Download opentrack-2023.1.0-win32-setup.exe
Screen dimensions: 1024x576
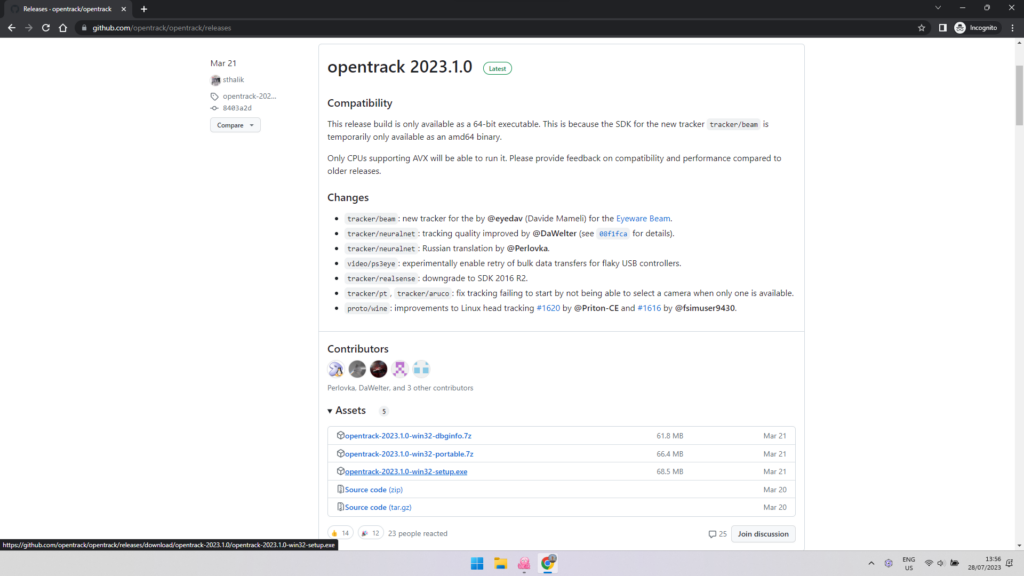coord(406,472)
